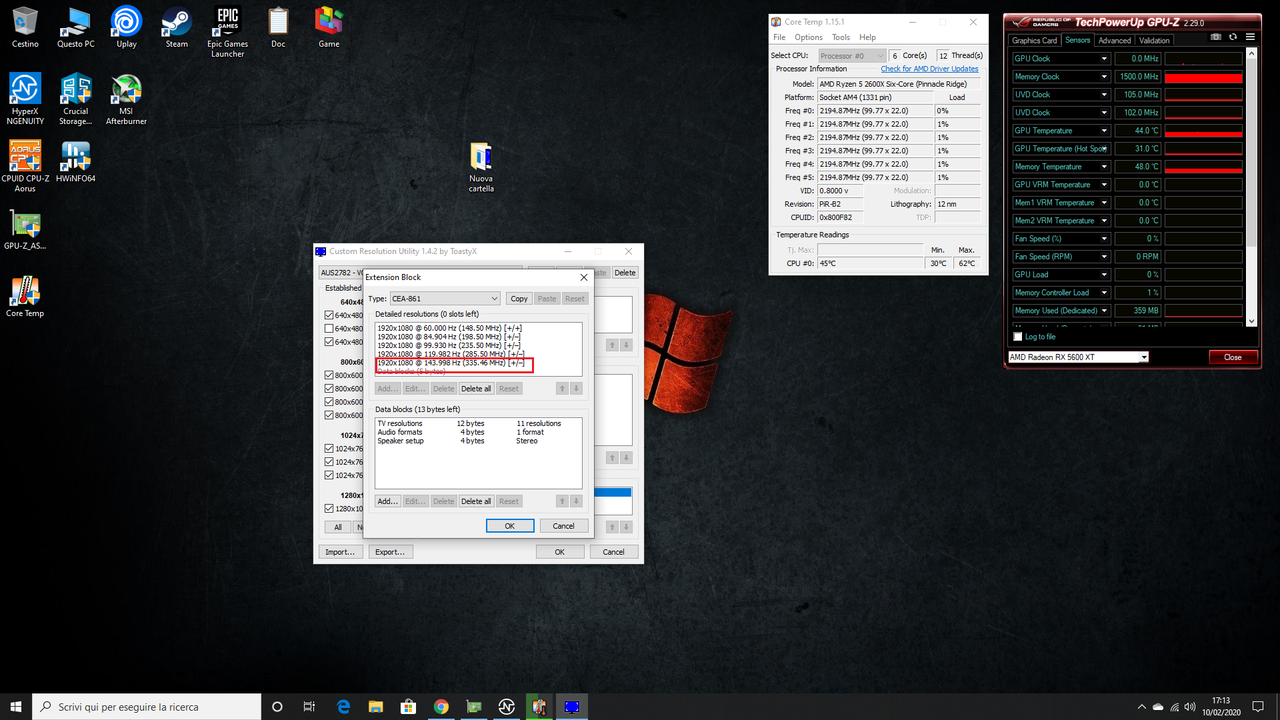Image resolution: width=1280 pixels, height=720 pixels.
Task: Open Core Temp Options menu
Action: coord(808,37)
